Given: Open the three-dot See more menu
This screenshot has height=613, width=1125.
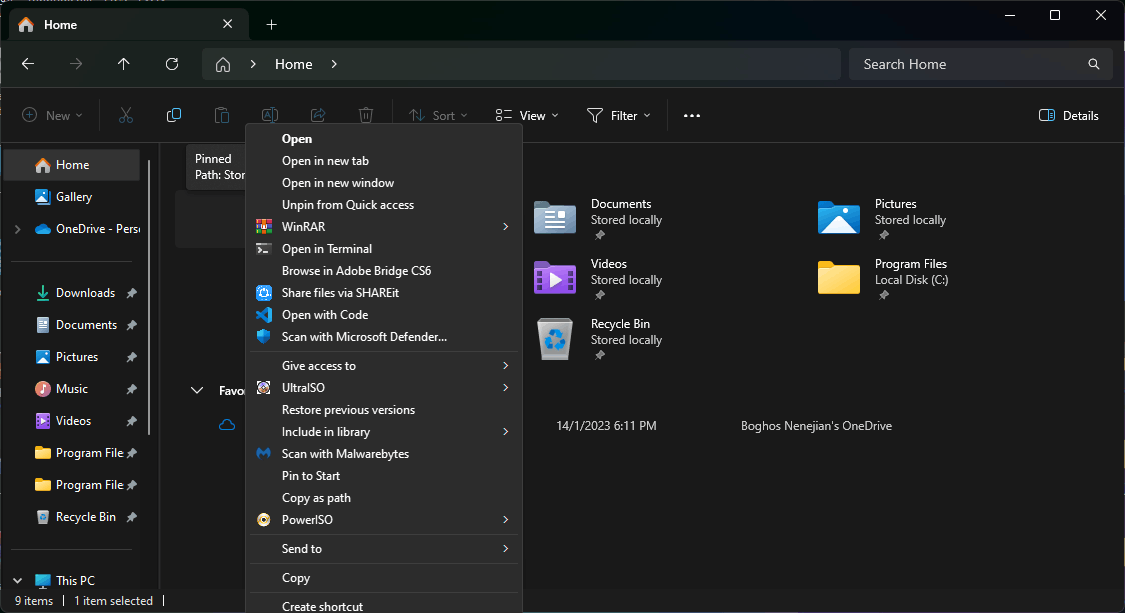Looking at the screenshot, I should click(x=692, y=116).
